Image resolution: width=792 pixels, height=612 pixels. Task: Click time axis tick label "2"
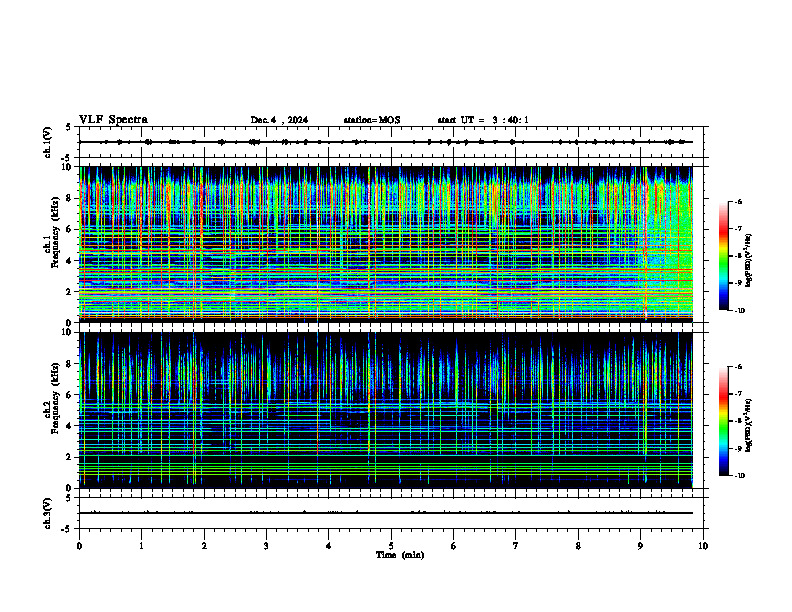pyautogui.click(x=204, y=546)
